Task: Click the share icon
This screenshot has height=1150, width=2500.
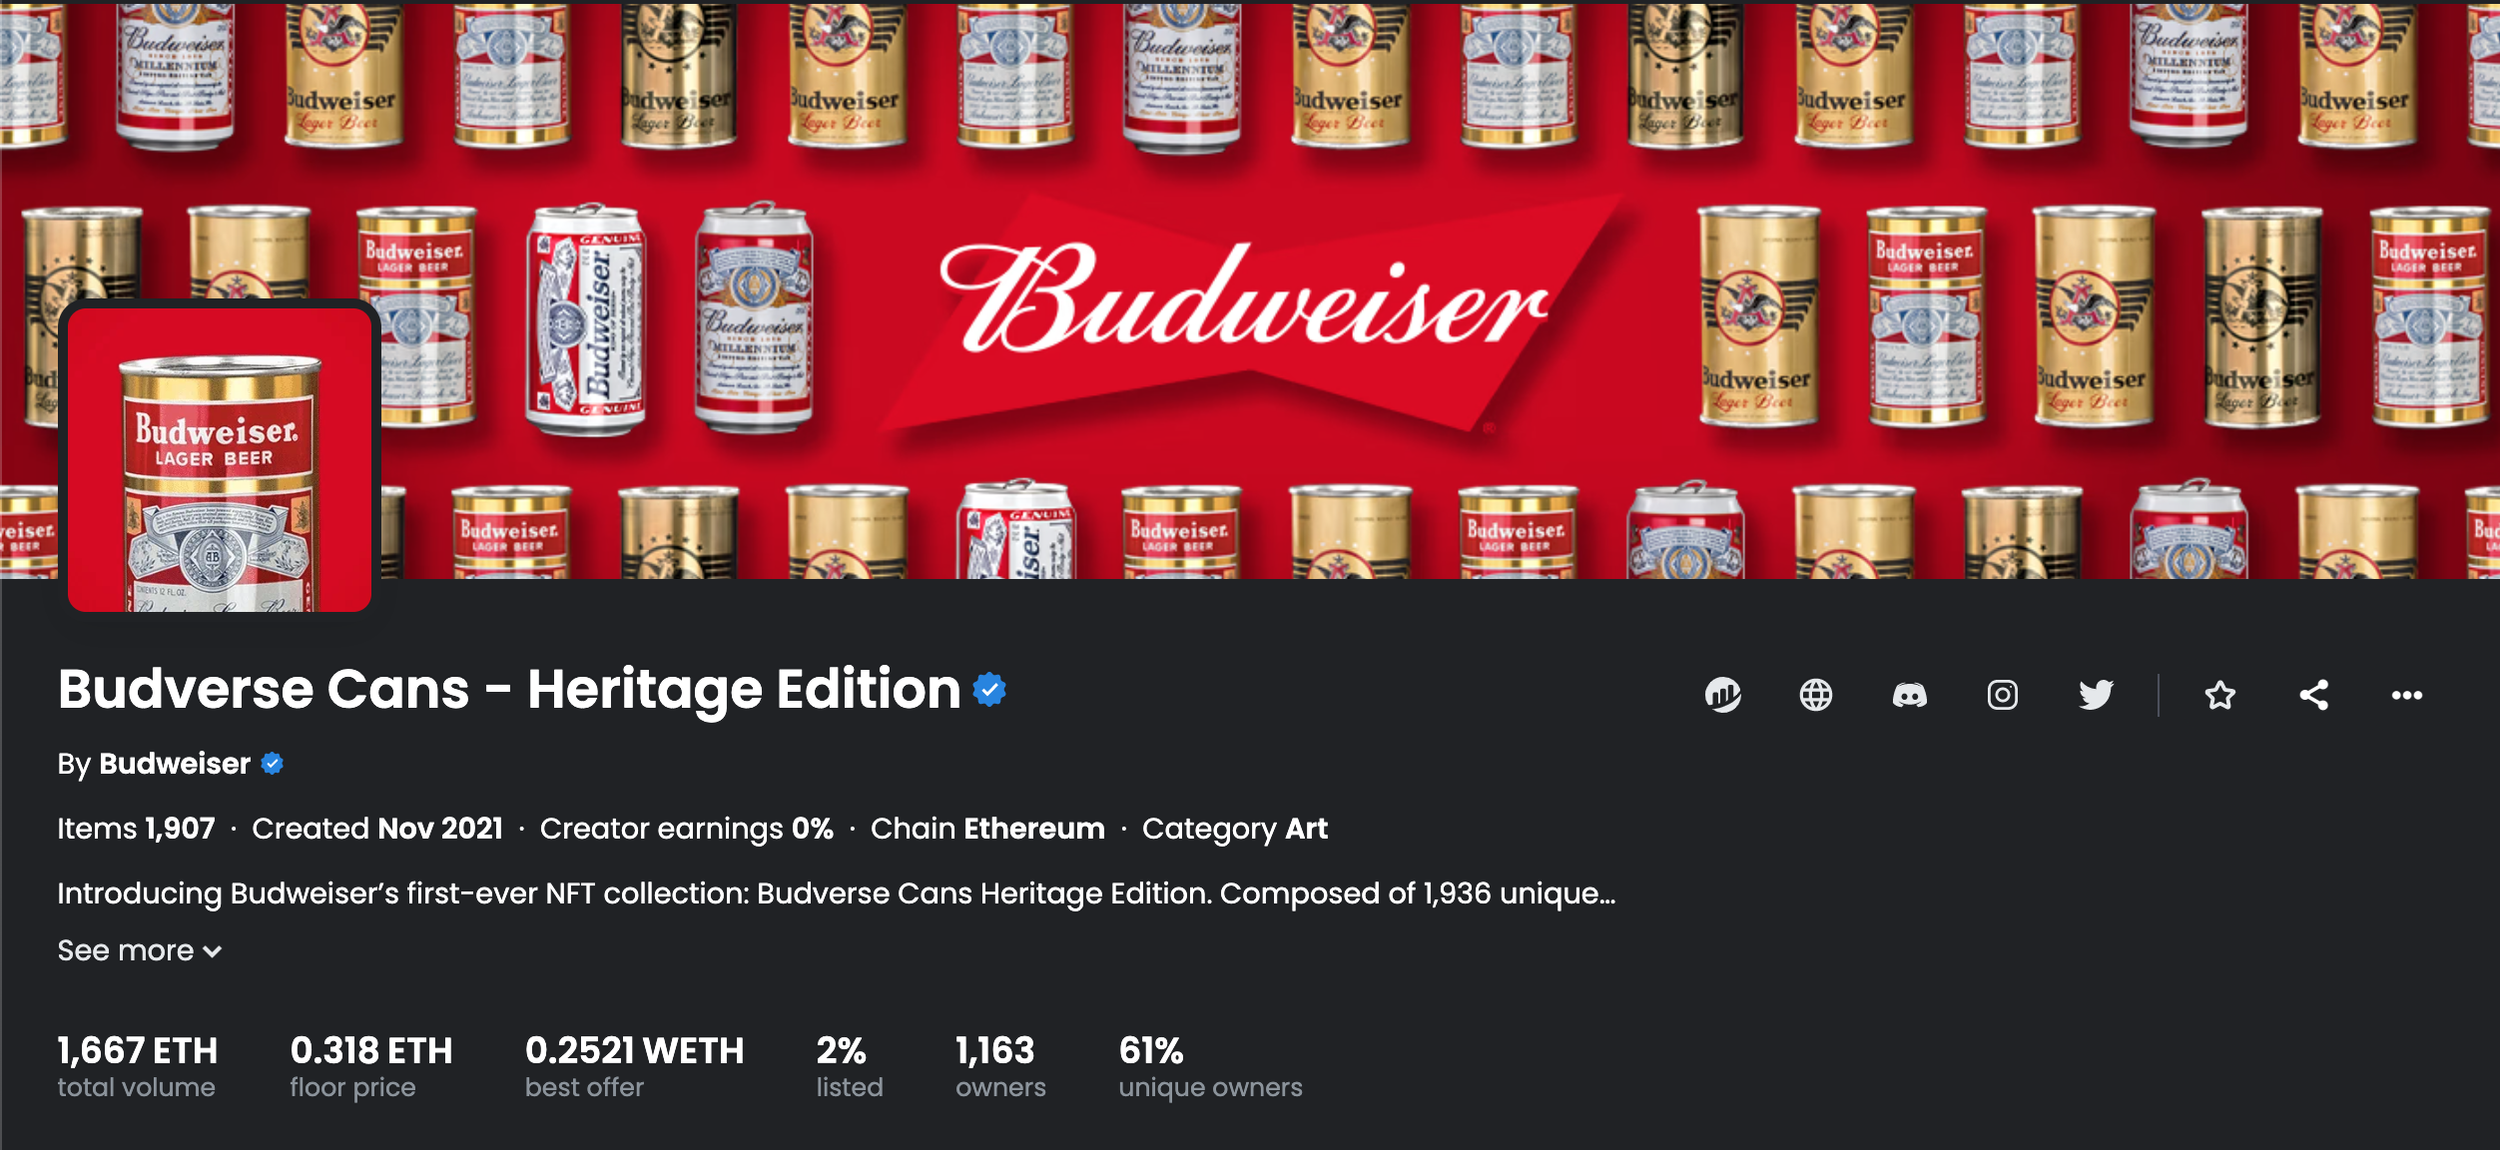Action: (2313, 694)
